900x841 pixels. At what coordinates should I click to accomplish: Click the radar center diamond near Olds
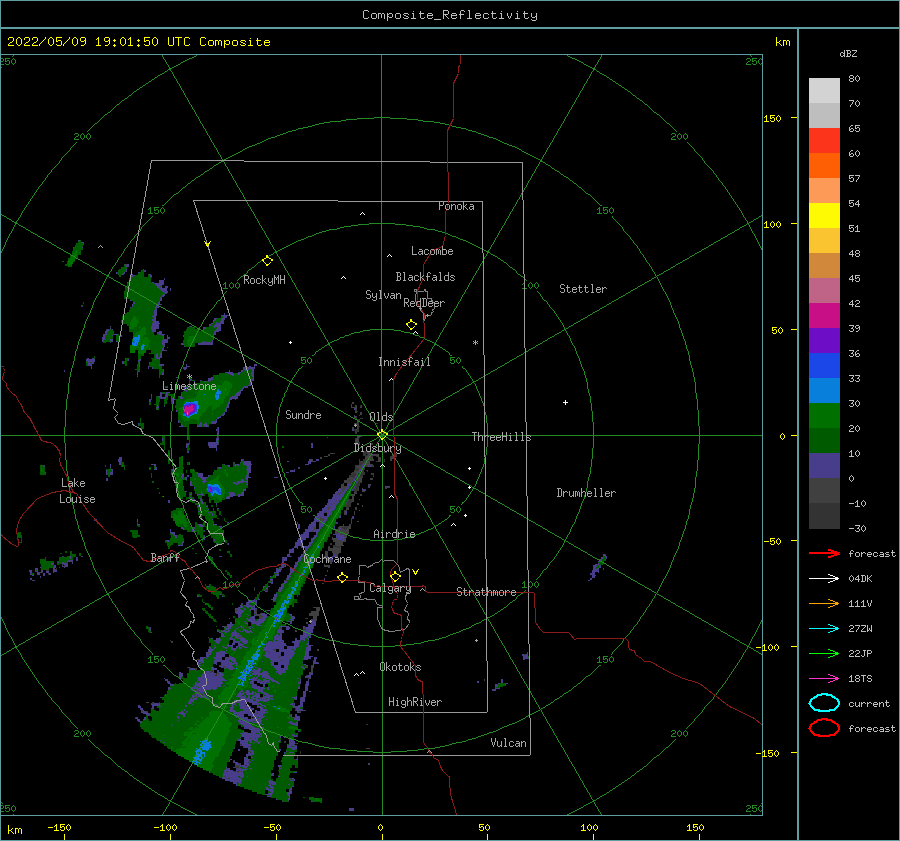pyautogui.click(x=382, y=435)
